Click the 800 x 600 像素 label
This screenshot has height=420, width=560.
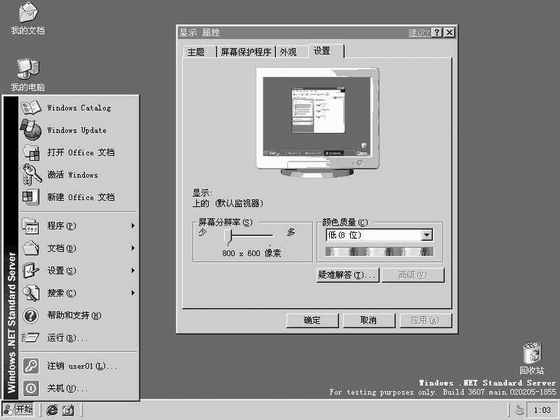[251, 253]
